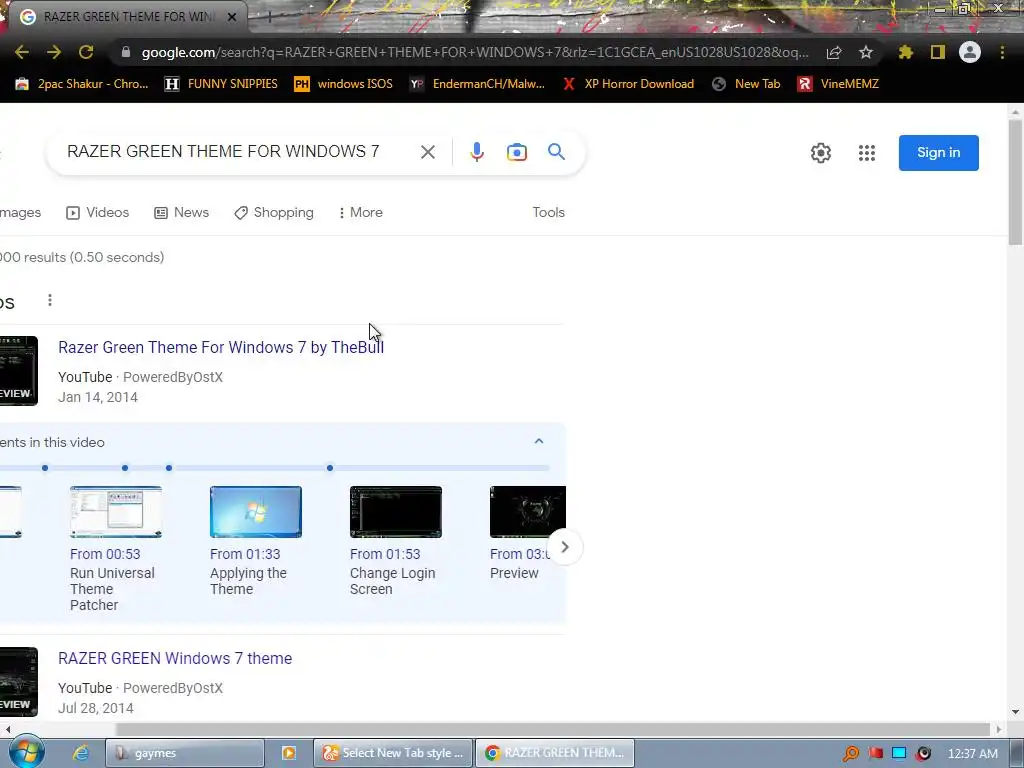Launch Internet Explorer from the taskbar
Image resolution: width=1024 pixels, height=768 pixels.
tap(80, 753)
